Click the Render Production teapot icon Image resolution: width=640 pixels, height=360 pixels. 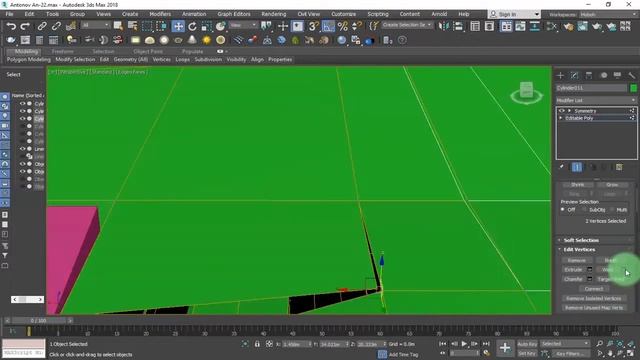(597, 27)
